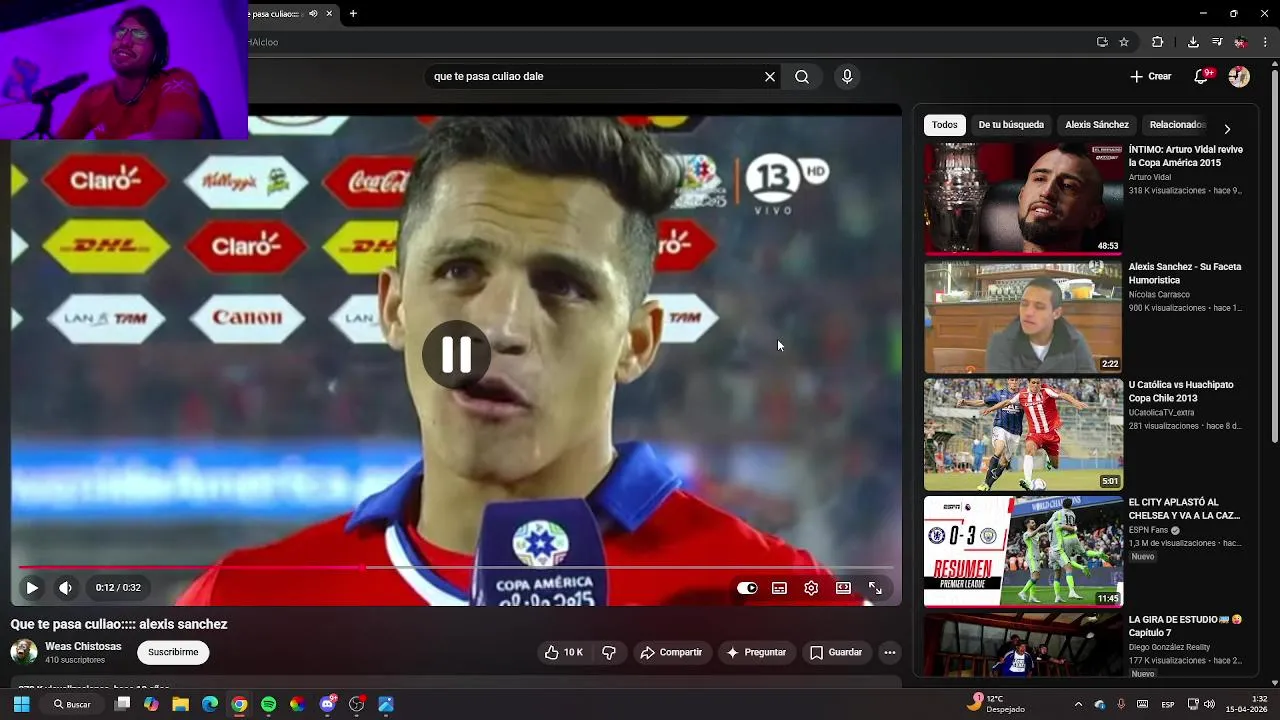Show hidden tray icons chevron

pos(1078,704)
